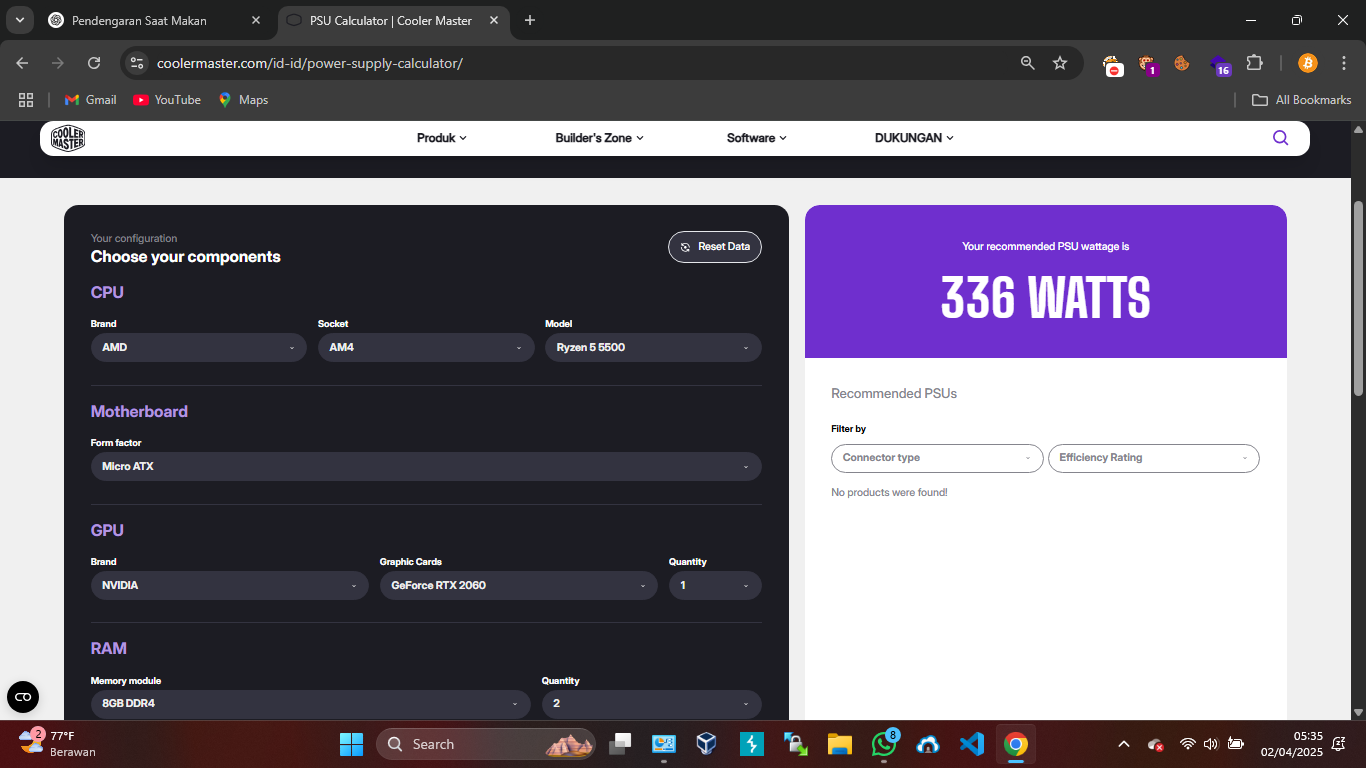
Task: Open the notification bell in the system tray
Action: 1338,744
